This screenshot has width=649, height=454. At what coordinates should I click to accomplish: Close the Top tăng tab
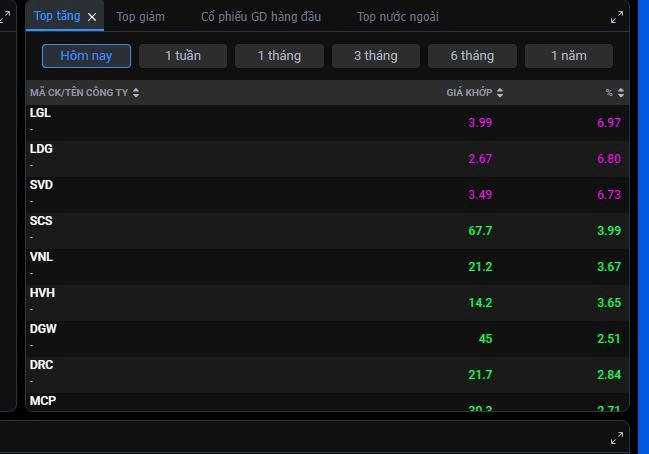(92, 17)
